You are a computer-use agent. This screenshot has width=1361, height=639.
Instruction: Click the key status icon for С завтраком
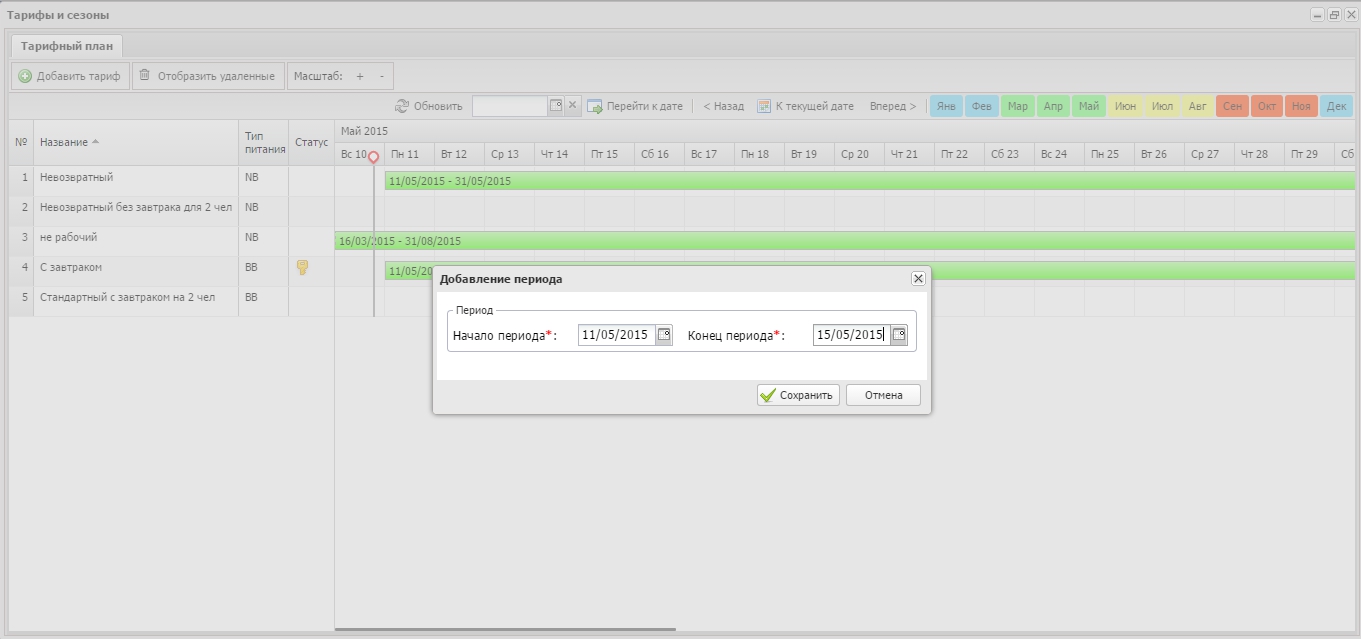302,268
